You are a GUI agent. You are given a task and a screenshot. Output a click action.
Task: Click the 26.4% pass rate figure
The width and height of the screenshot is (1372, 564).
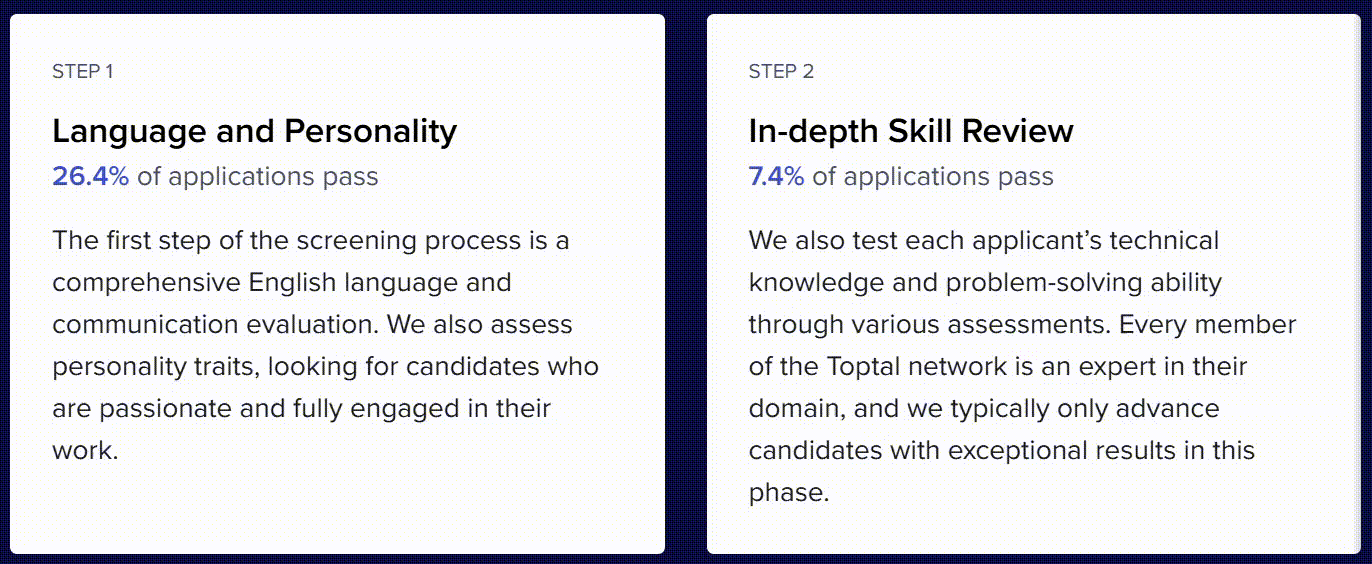tap(90, 177)
